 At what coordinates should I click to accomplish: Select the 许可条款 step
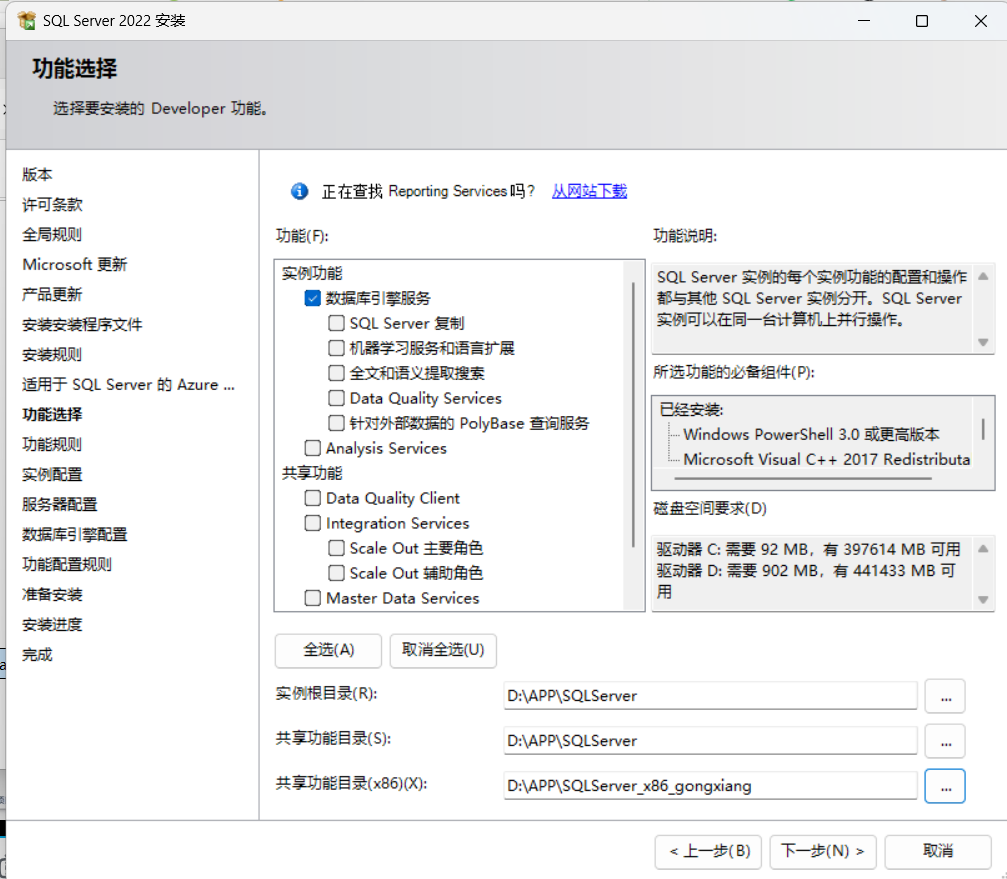coord(52,204)
